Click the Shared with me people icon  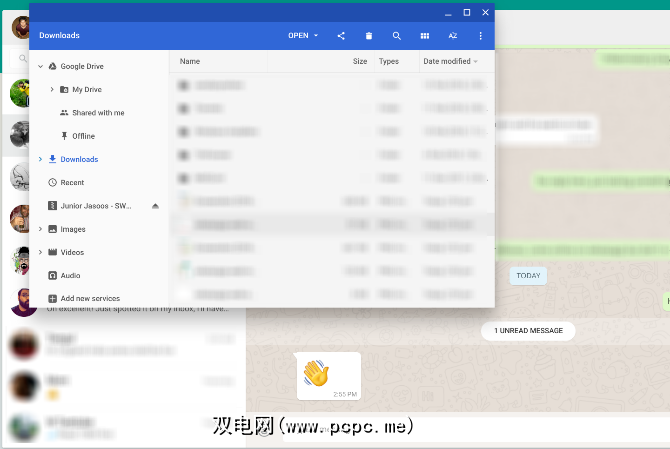64,113
